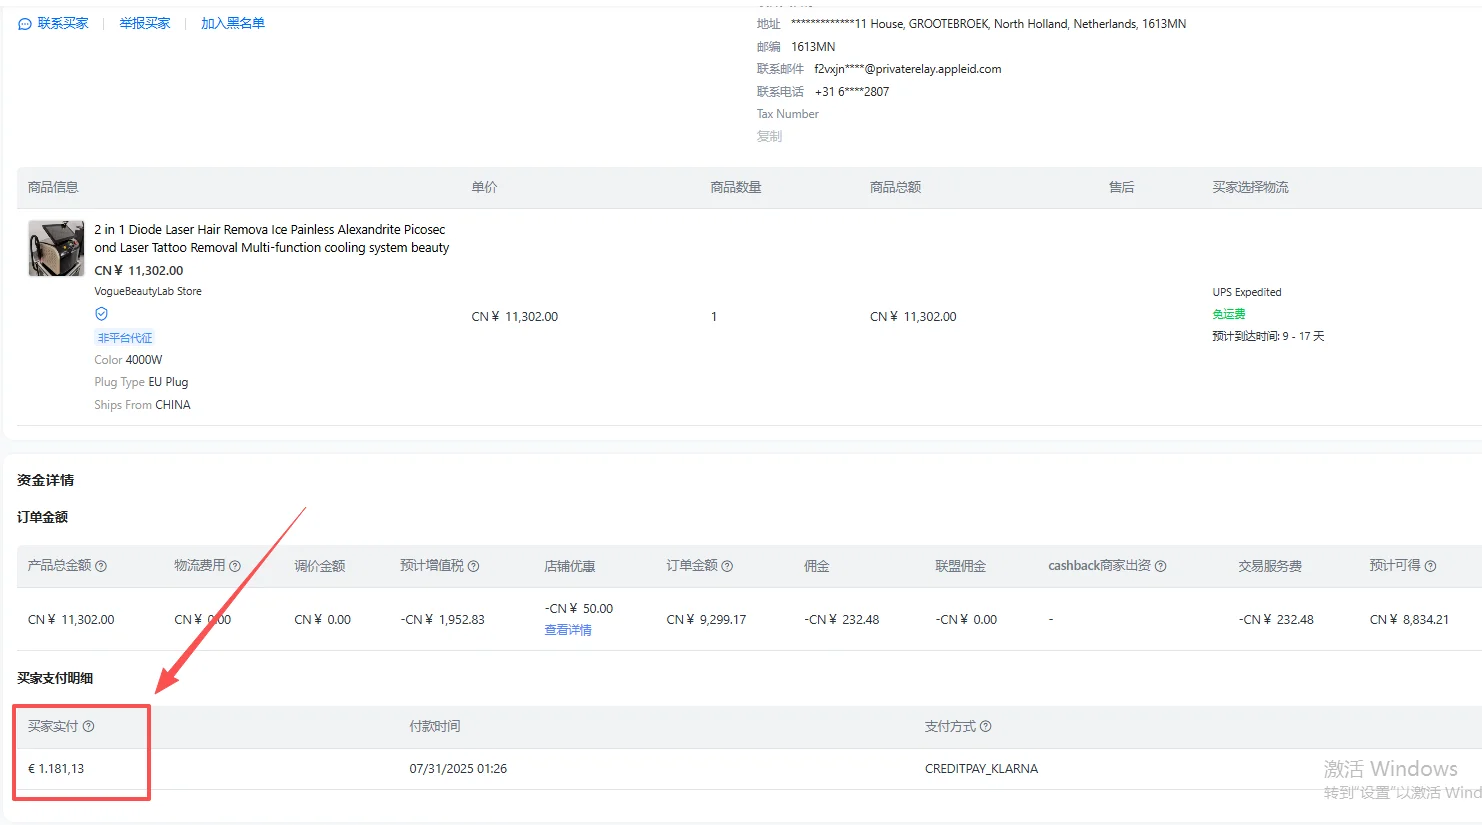1482x825 pixels.
Task: Click the UPS Expedited logistics text
Action: click(1246, 292)
